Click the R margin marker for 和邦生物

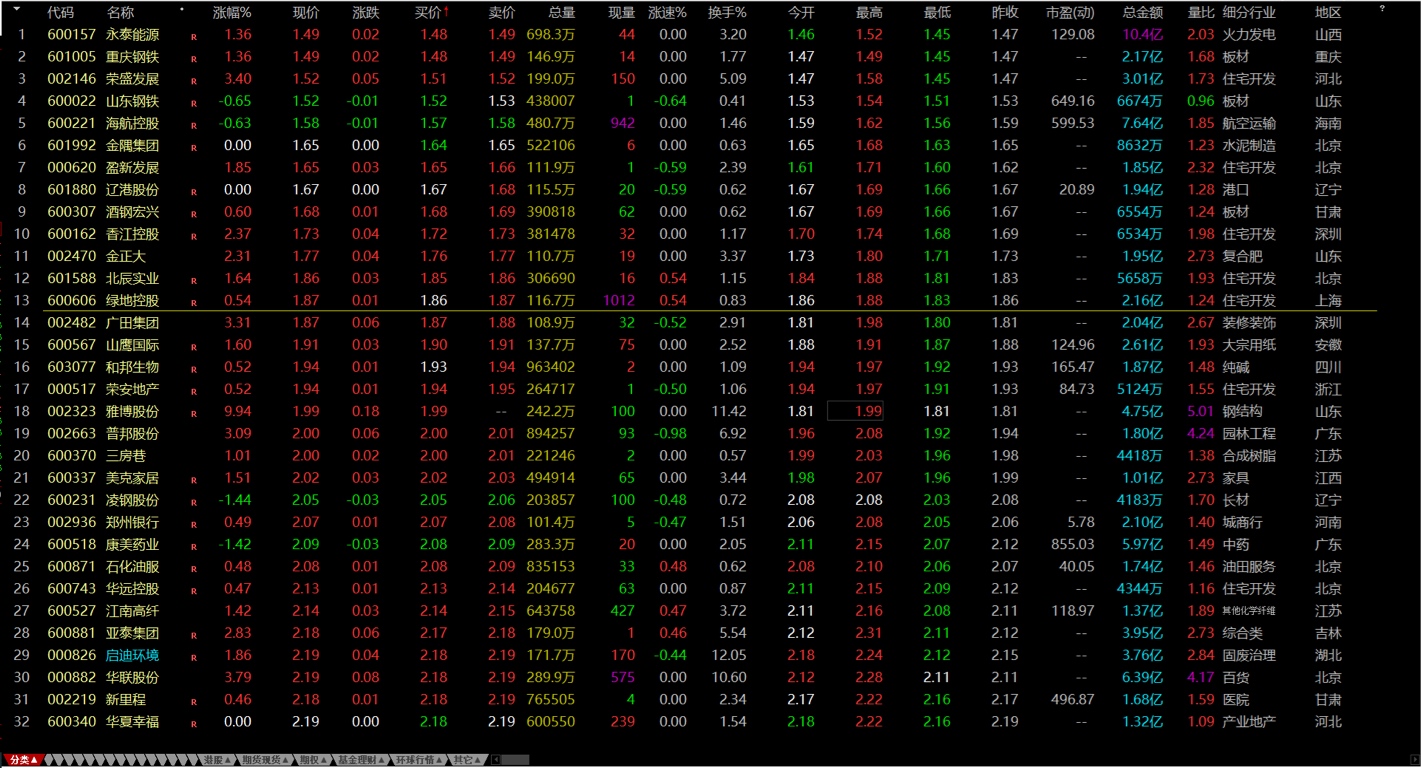[194, 368]
